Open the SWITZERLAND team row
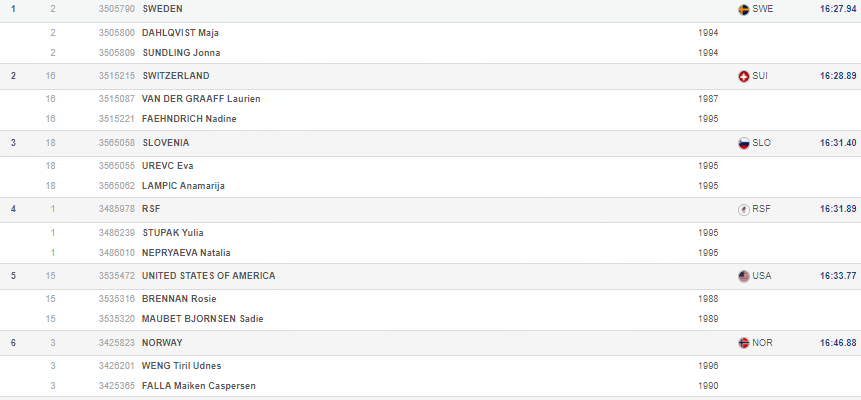This screenshot has width=861, height=400. (176, 76)
